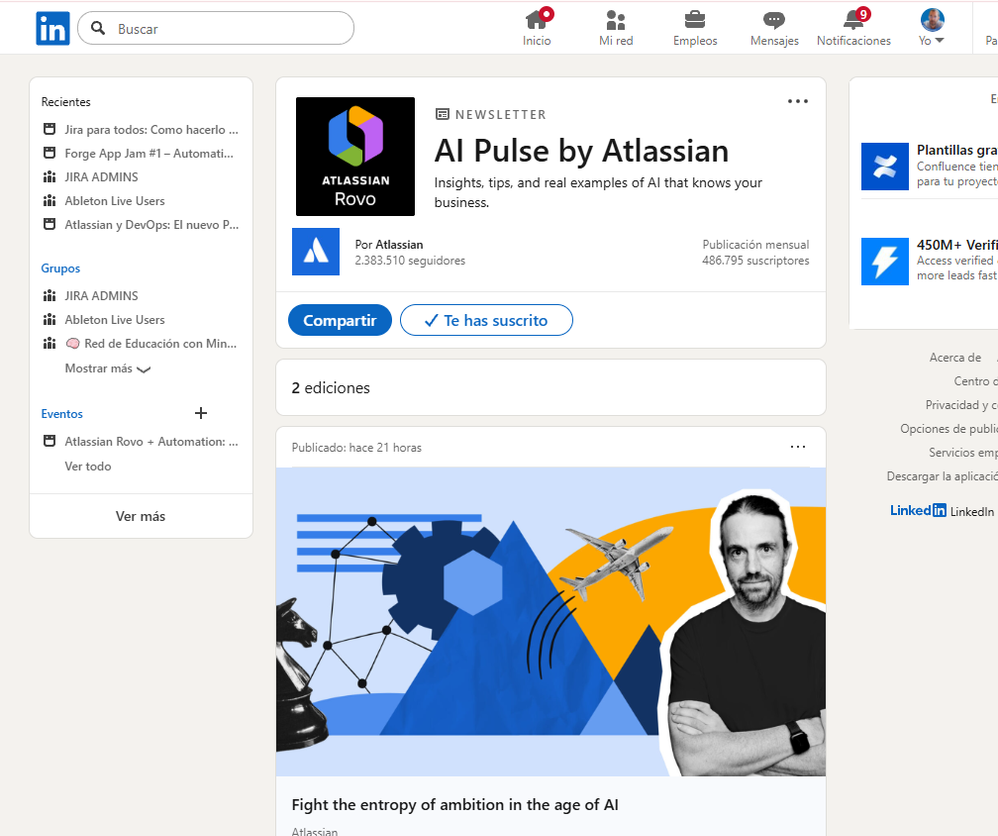Click Mi red label in navigation
998x836 pixels.
click(x=616, y=41)
